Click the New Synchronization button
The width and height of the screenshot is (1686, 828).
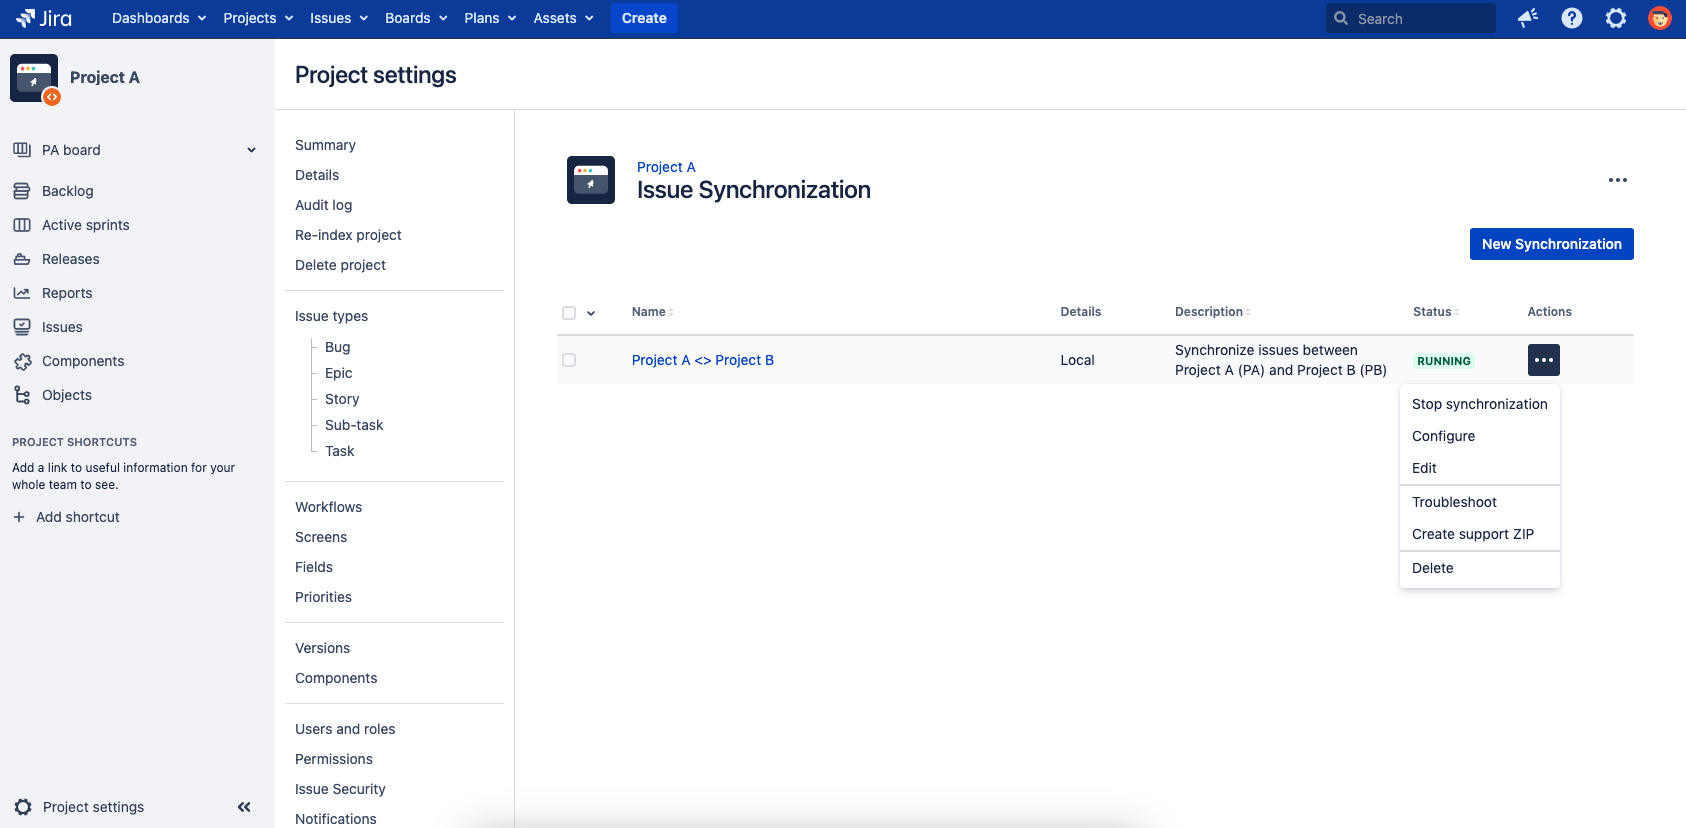tap(1551, 244)
